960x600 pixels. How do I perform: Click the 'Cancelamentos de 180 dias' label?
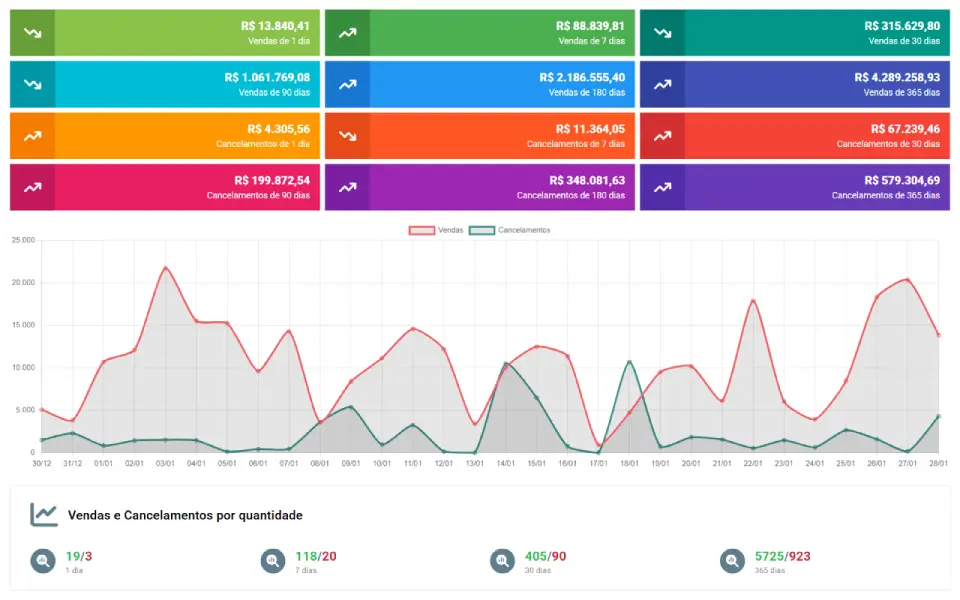point(571,195)
